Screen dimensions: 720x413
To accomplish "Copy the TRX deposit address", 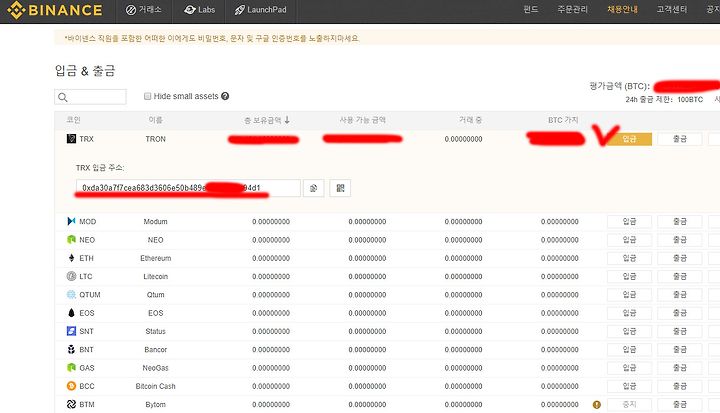I will point(314,188).
